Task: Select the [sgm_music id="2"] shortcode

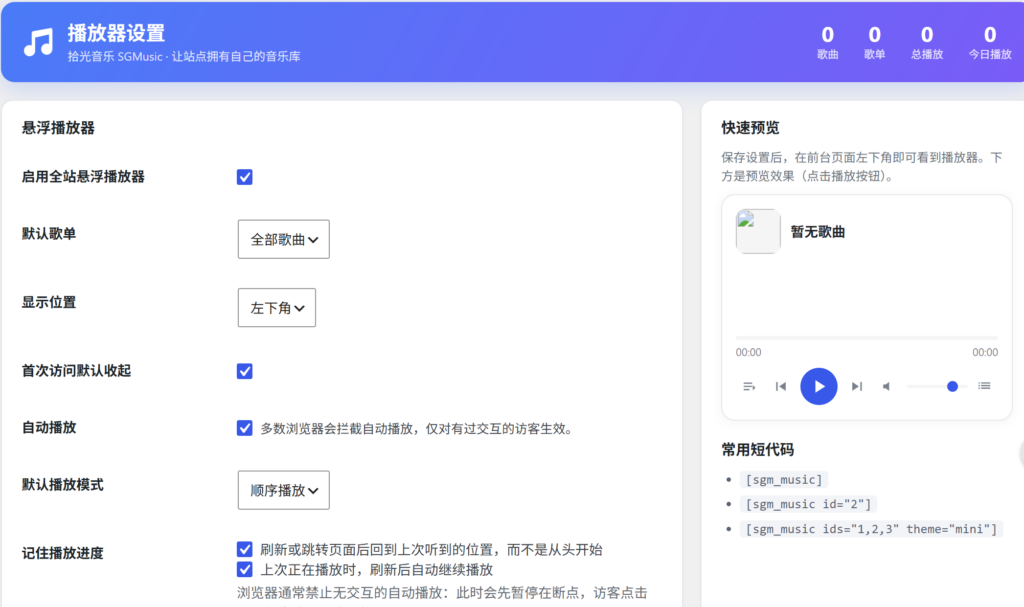Action: (x=808, y=504)
